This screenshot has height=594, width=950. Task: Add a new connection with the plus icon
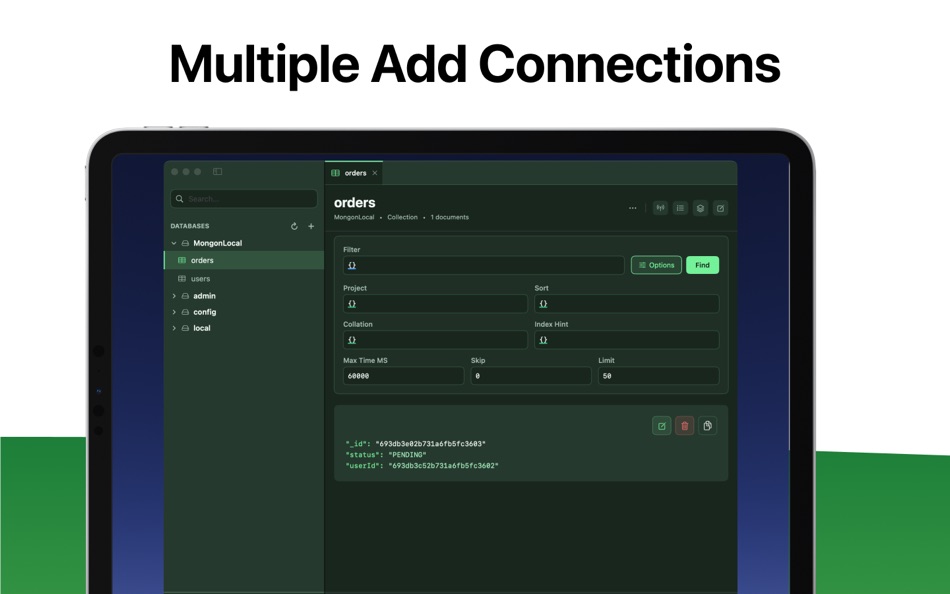tap(310, 226)
